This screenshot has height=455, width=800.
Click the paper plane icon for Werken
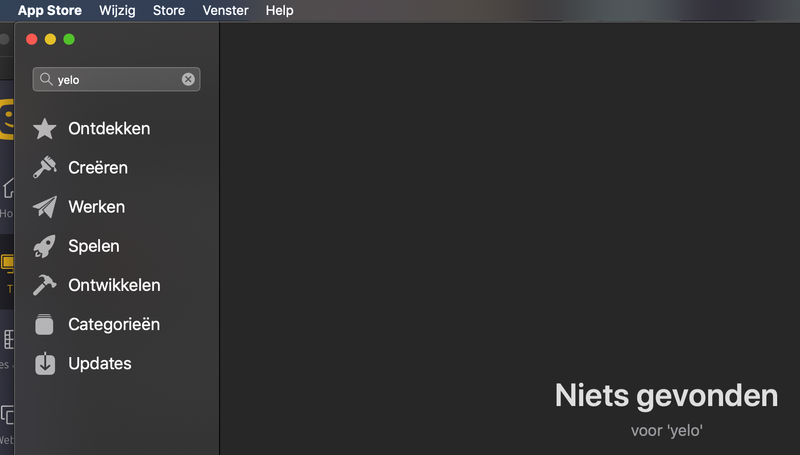point(44,207)
